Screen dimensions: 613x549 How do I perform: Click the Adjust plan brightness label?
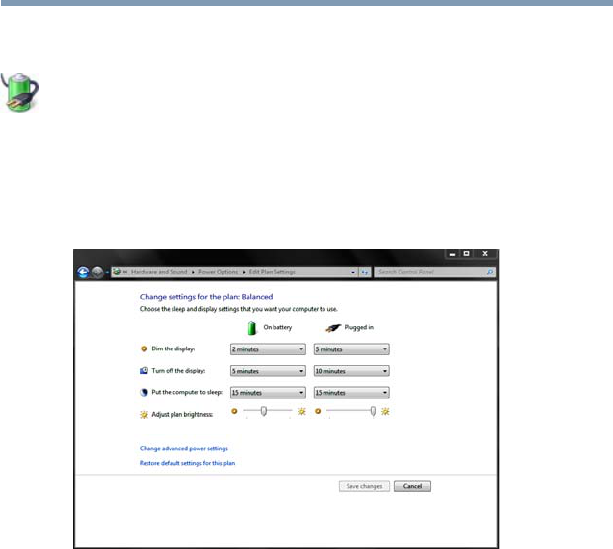[182, 414]
